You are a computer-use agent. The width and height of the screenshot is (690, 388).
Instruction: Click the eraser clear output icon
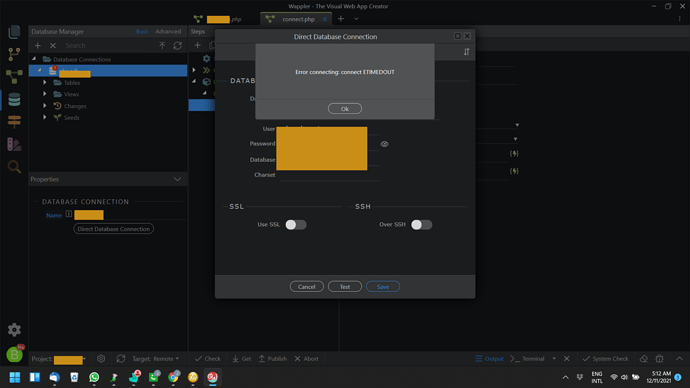tap(644, 359)
